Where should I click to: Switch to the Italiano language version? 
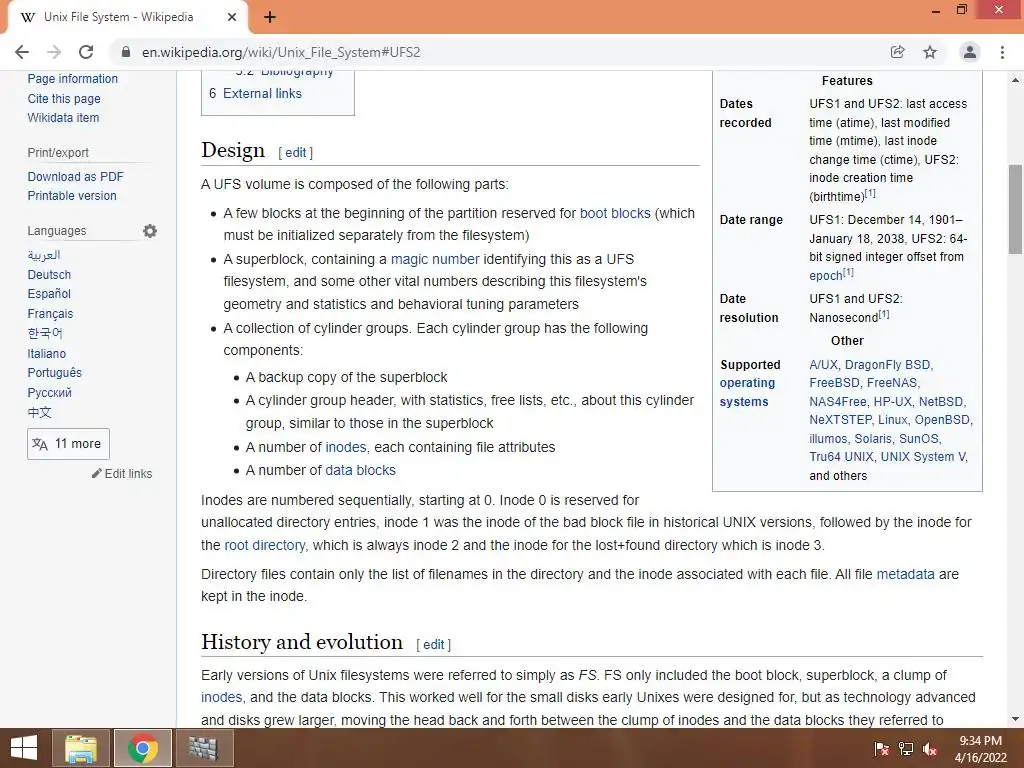click(x=46, y=353)
